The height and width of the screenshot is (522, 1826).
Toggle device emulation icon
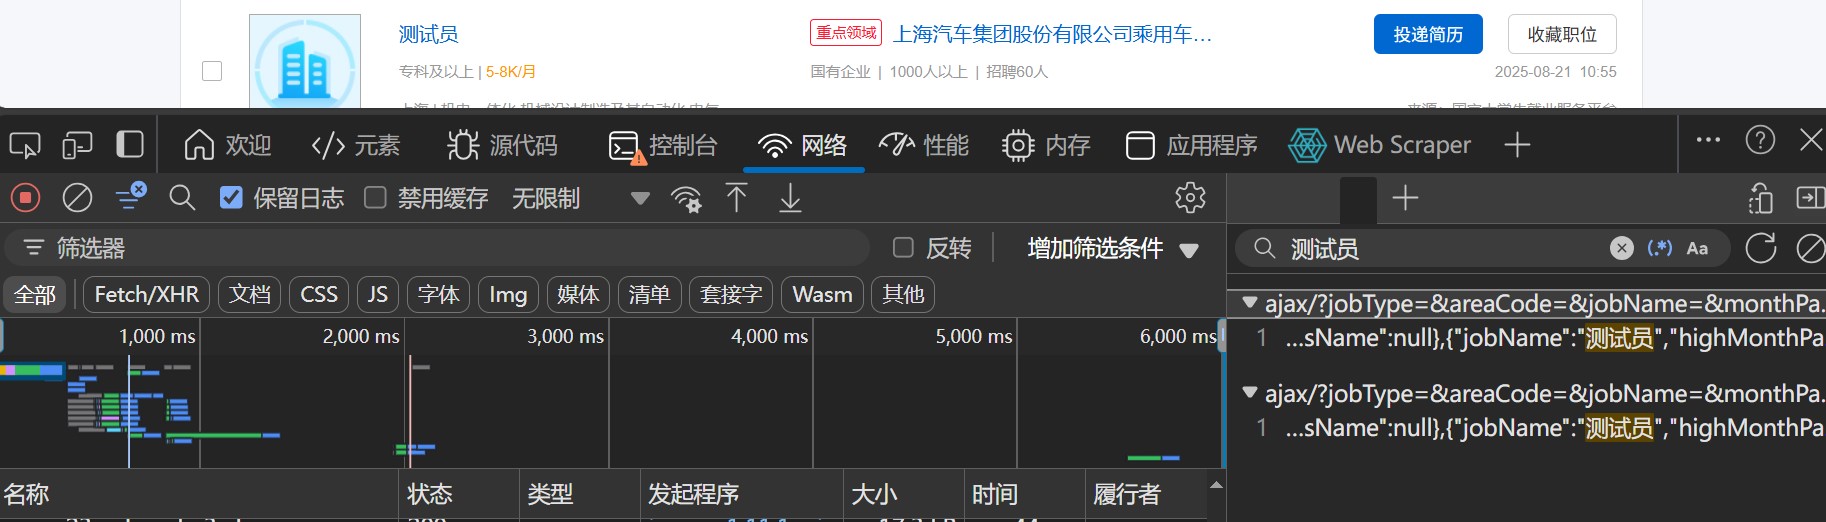tap(77, 145)
